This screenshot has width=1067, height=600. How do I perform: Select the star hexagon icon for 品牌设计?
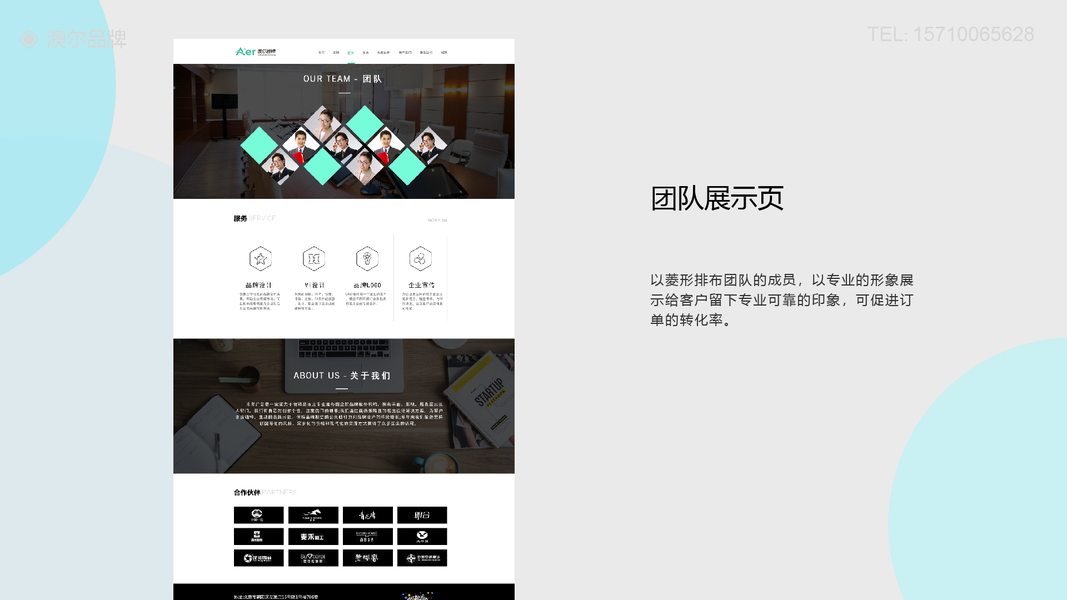[260, 259]
